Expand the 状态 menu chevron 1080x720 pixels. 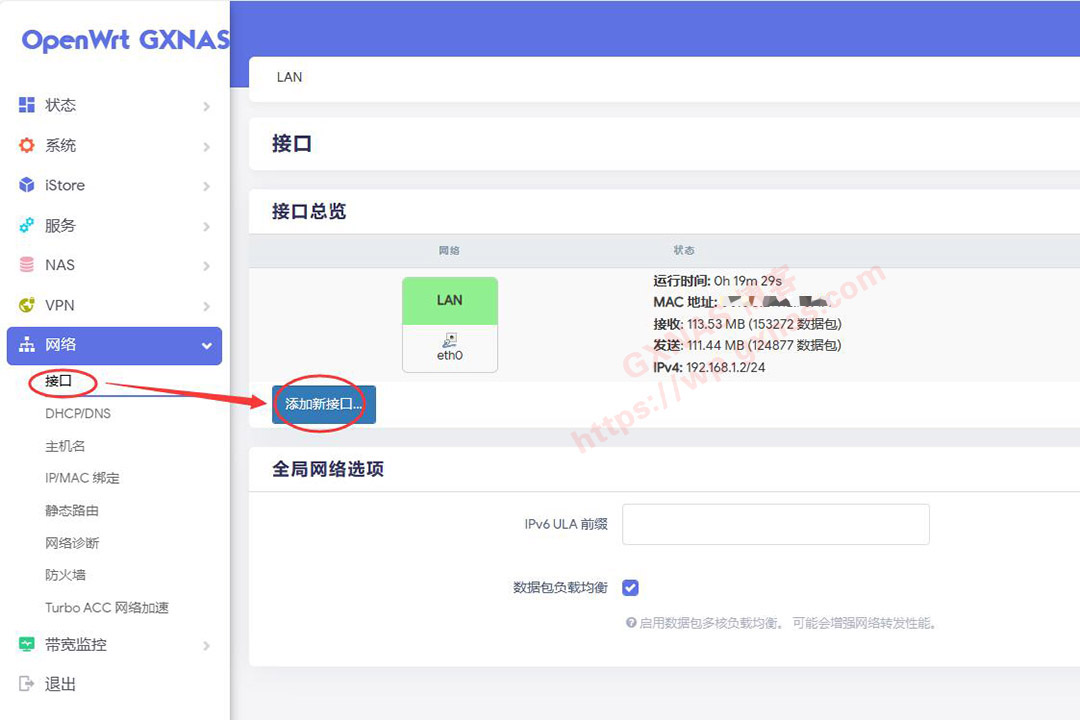(206, 106)
